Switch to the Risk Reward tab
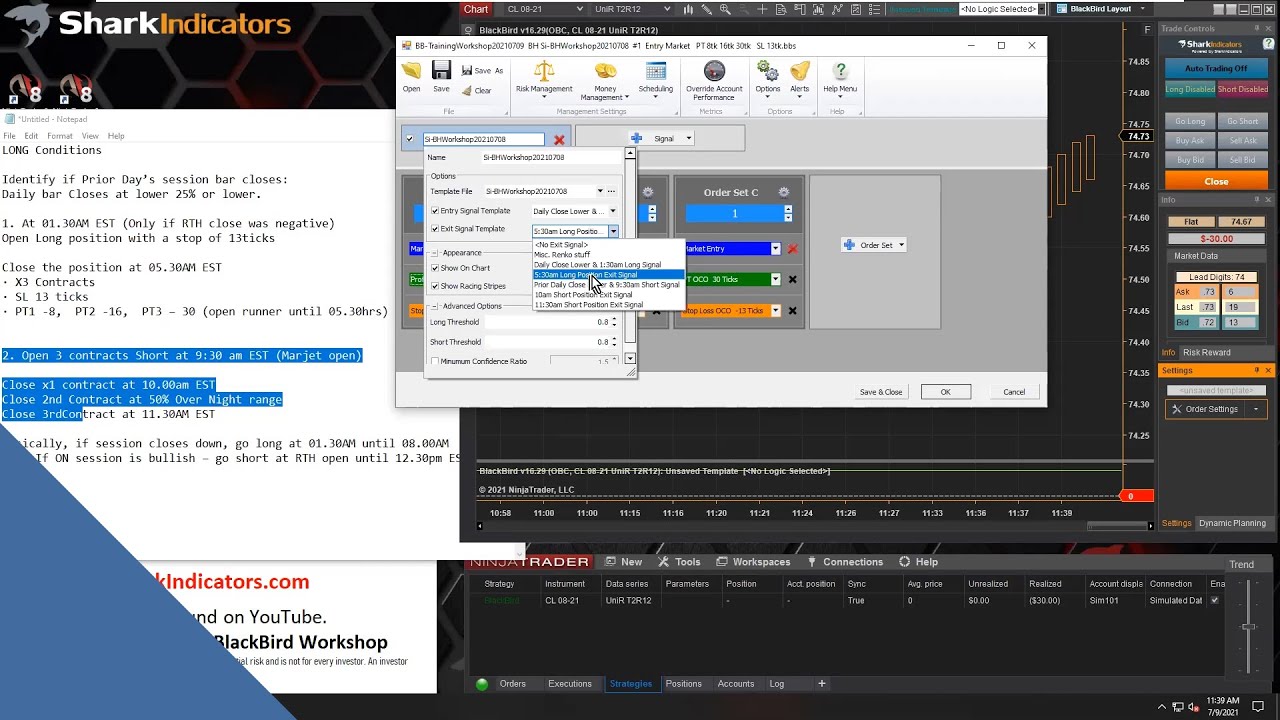Screen dimensions: 1280x720 [1207, 352]
